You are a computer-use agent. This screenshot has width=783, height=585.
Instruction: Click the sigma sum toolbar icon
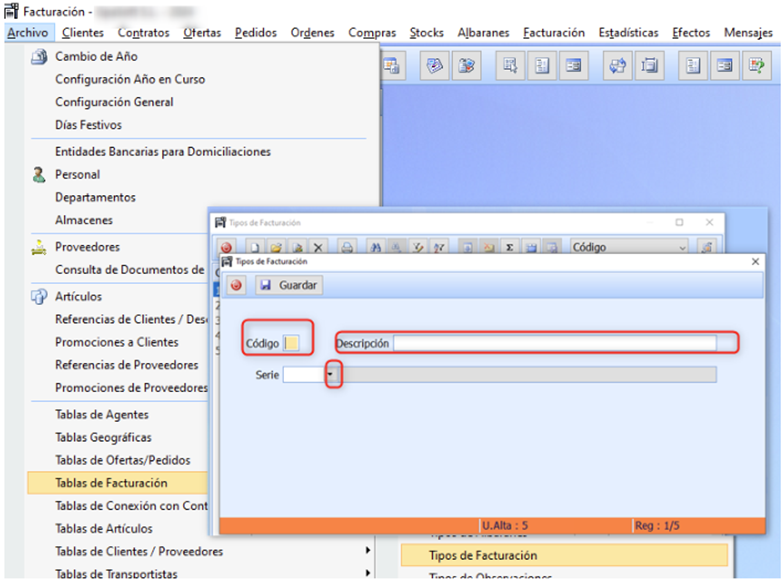tap(510, 247)
